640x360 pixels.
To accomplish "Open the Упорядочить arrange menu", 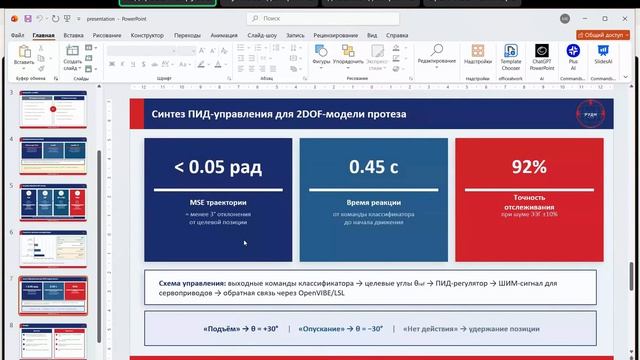I will click(348, 56).
